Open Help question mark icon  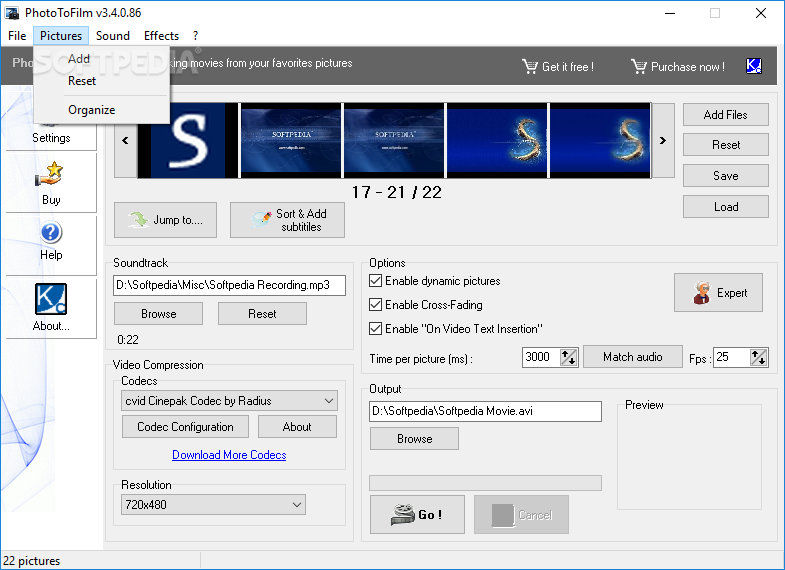51,233
